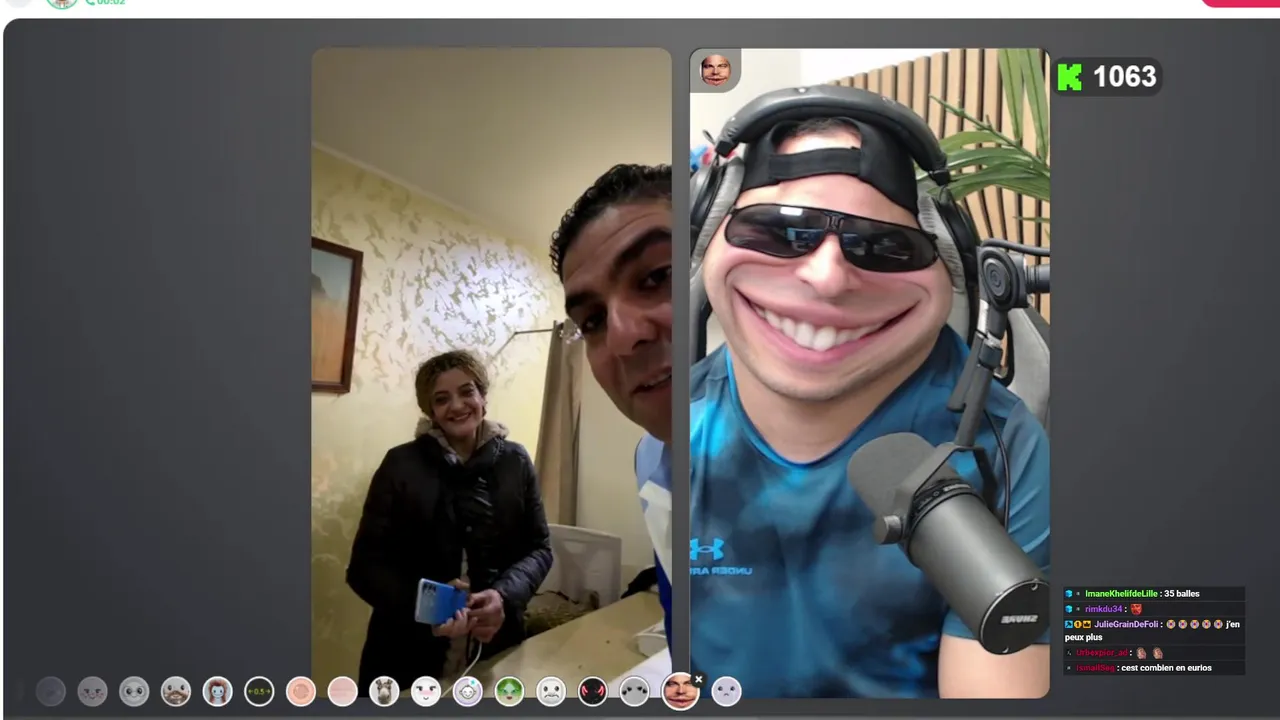
Task: Select the pale pink skin filter
Action: (342, 691)
